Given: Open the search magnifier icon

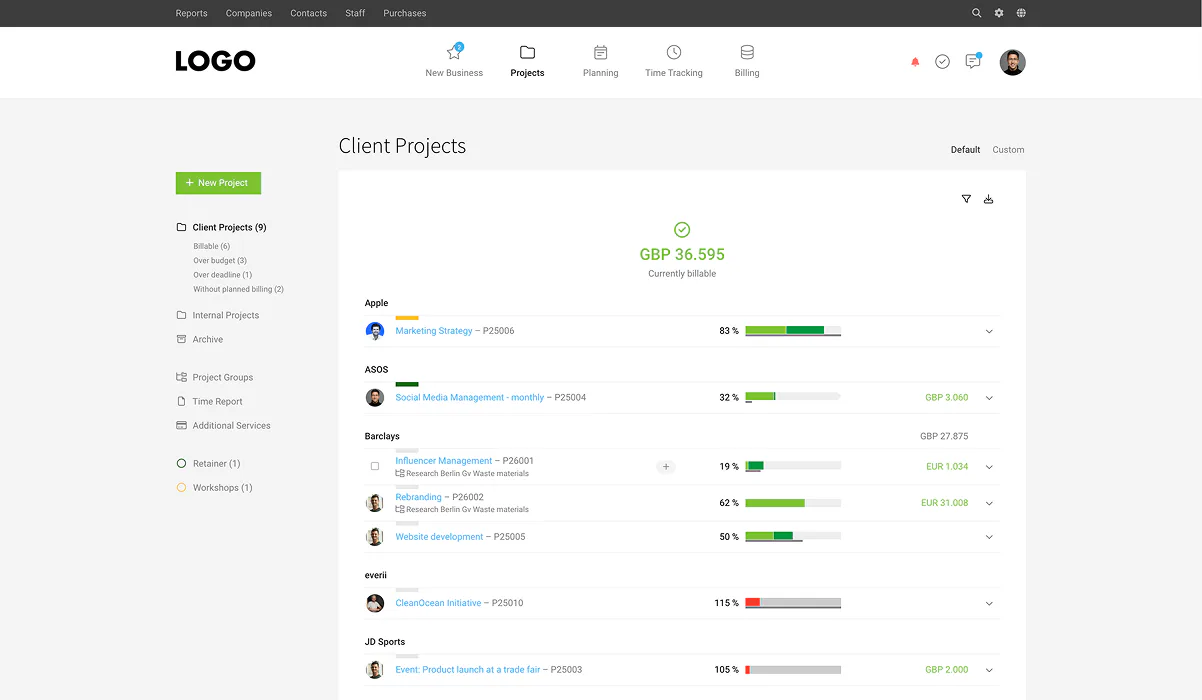Looking at the screenshot, I should click(x=977, y=13).
